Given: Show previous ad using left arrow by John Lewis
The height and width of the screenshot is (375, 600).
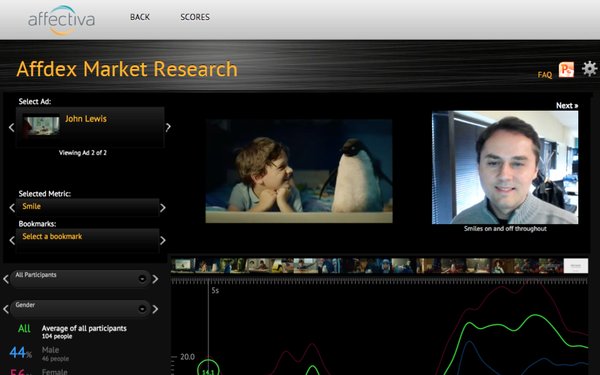Looking at the screenshot, I should click(11, 127).
